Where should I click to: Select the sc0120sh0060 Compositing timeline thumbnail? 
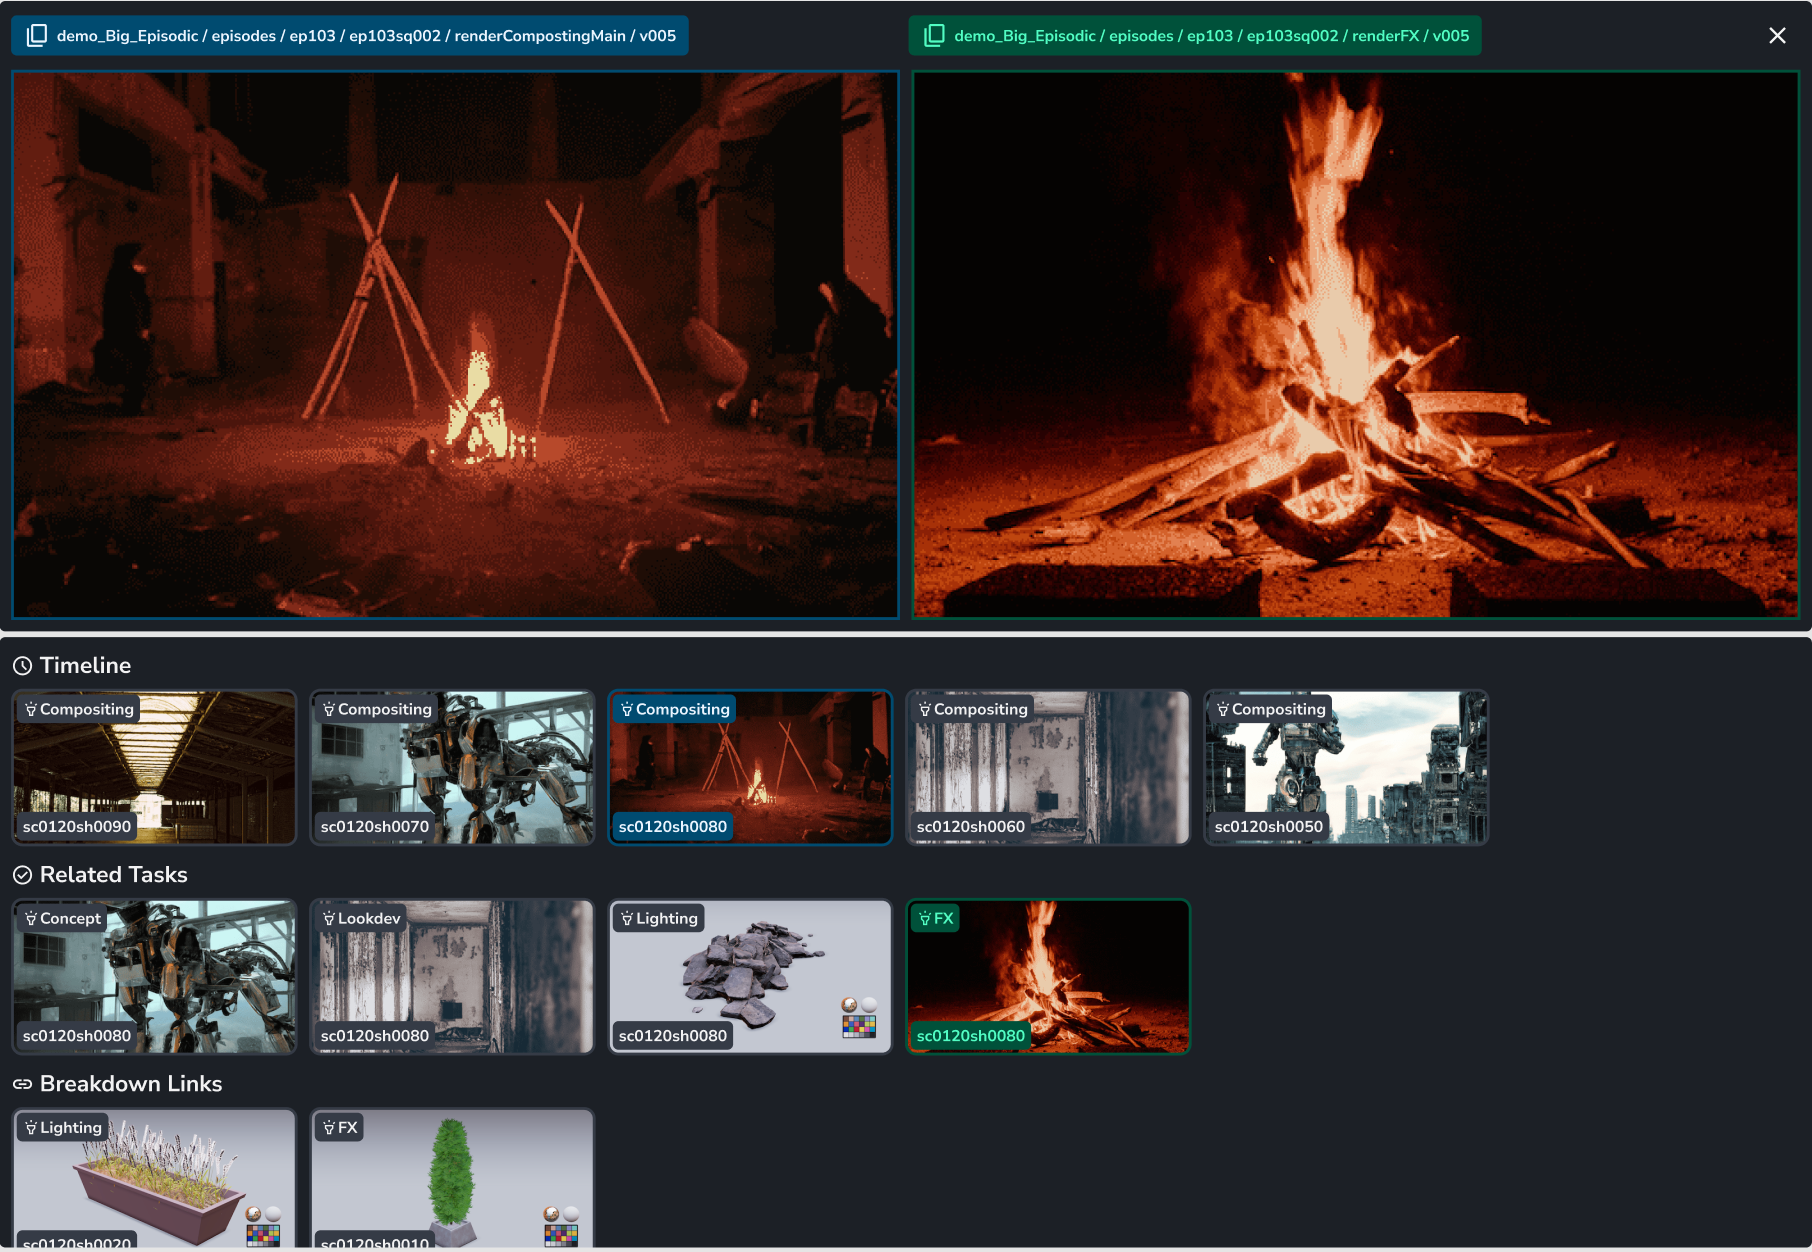click(x=1048, y=768)
